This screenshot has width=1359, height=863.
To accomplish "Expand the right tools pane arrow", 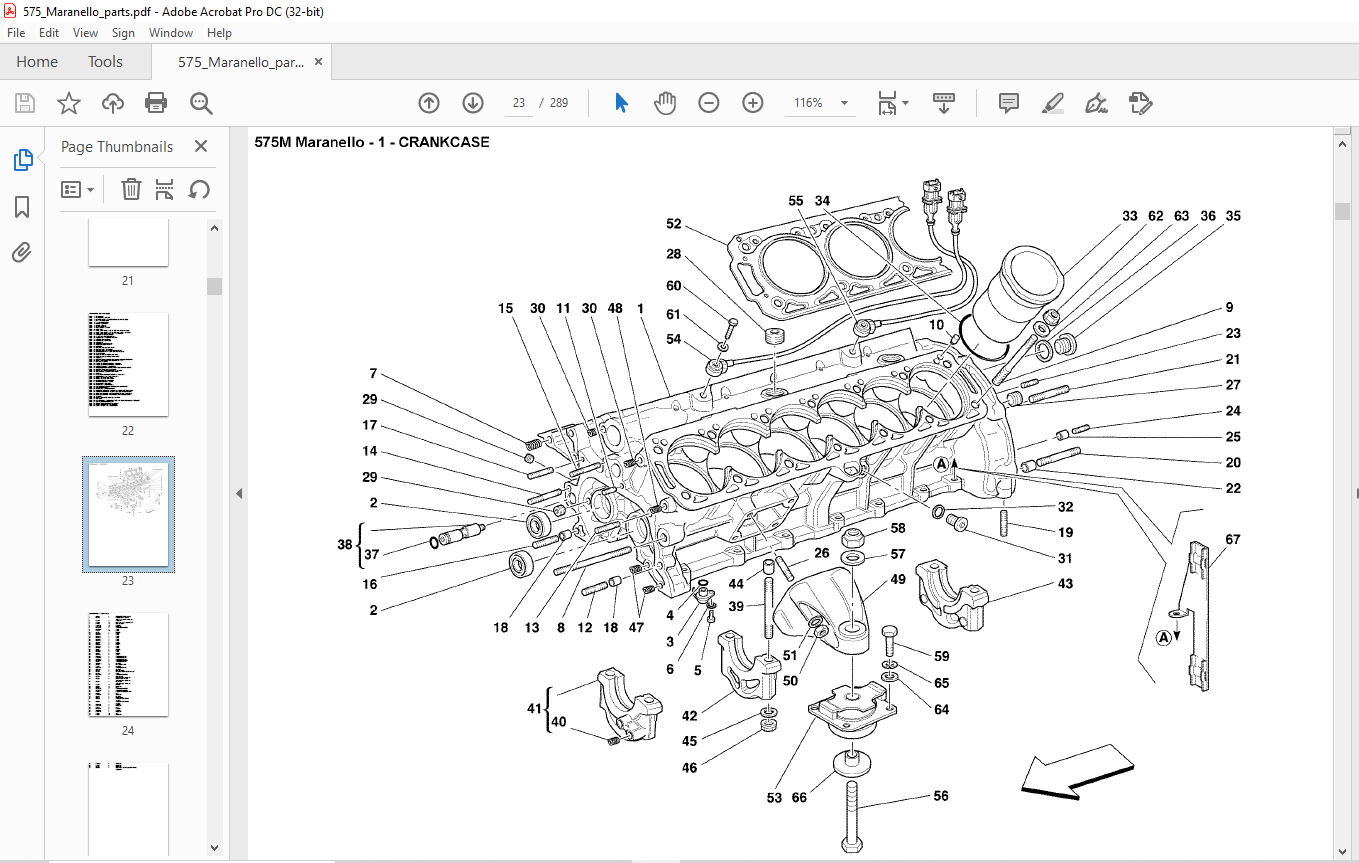I will [1355, 494].
